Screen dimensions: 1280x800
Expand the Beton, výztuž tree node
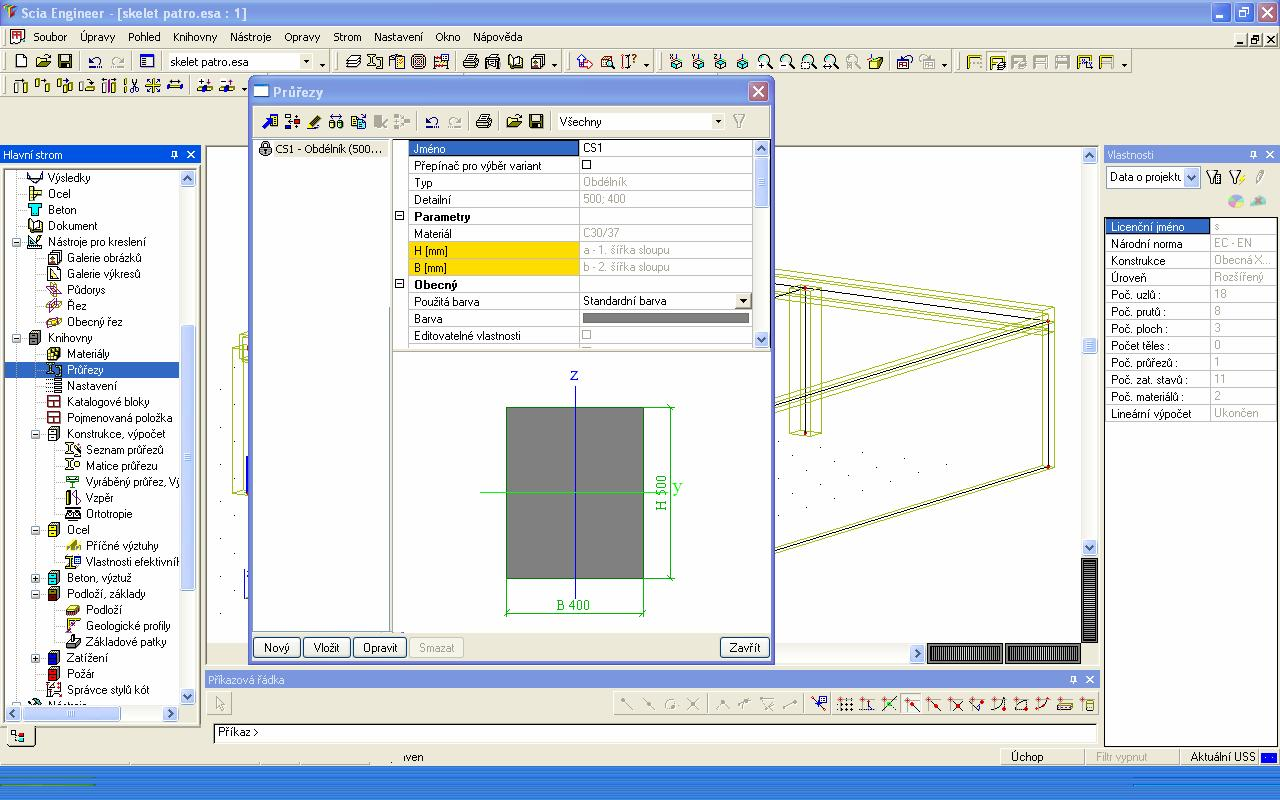[36, 578]
